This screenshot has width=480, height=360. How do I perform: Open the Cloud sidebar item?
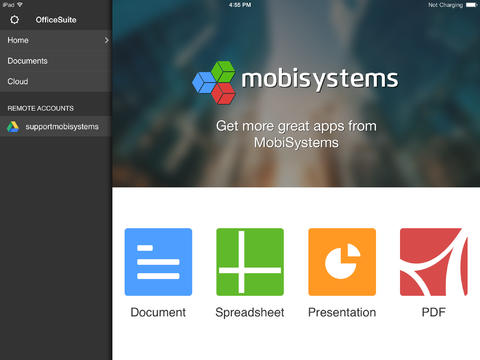[x=56, y=82]
